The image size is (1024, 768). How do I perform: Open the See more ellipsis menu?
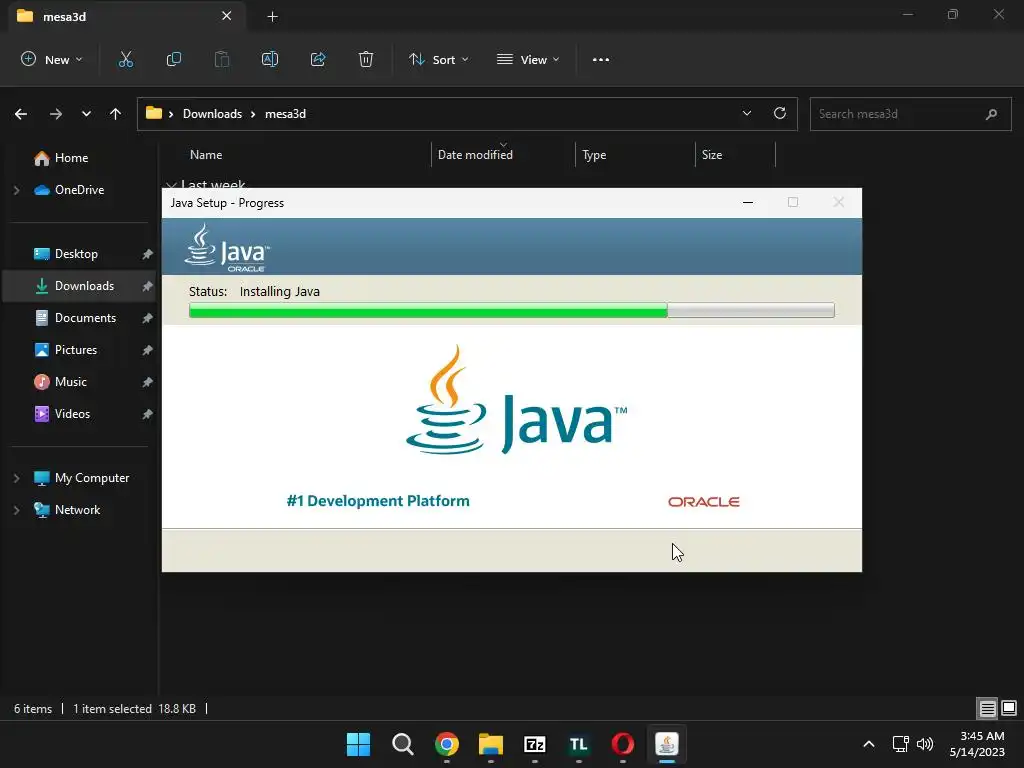click(601, 59)
